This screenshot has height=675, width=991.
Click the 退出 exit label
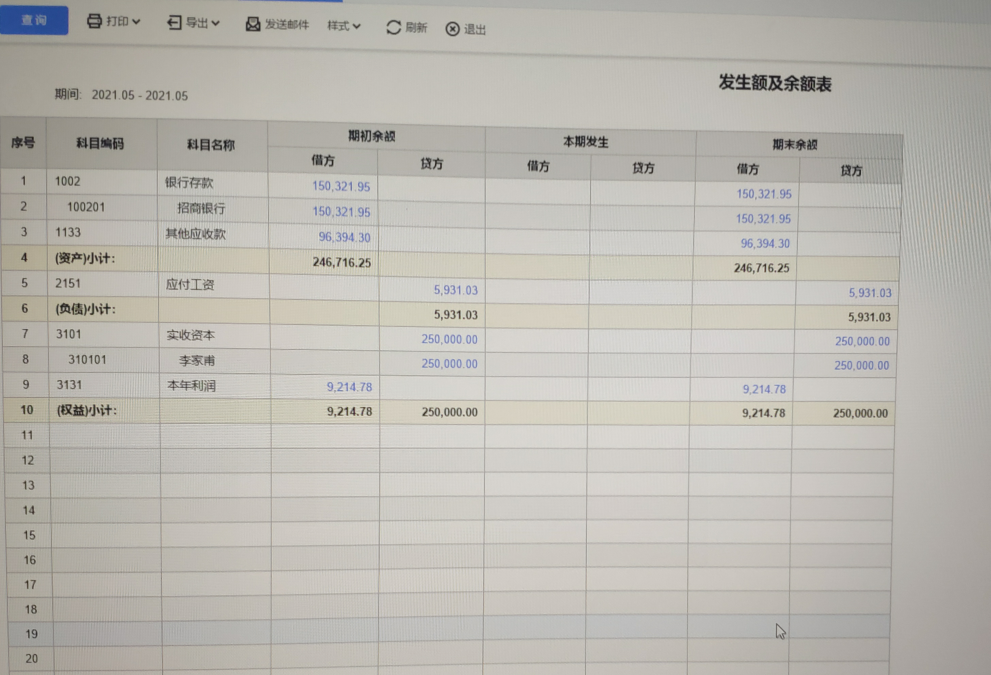coord(475,30)
